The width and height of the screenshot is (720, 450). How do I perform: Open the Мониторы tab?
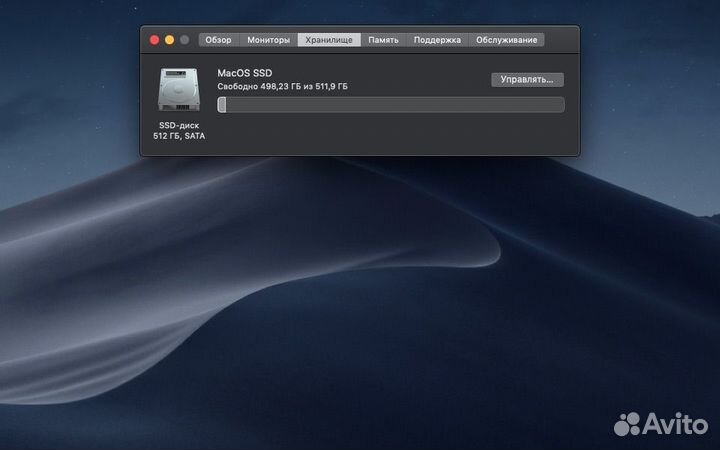(x=269, y=40)
